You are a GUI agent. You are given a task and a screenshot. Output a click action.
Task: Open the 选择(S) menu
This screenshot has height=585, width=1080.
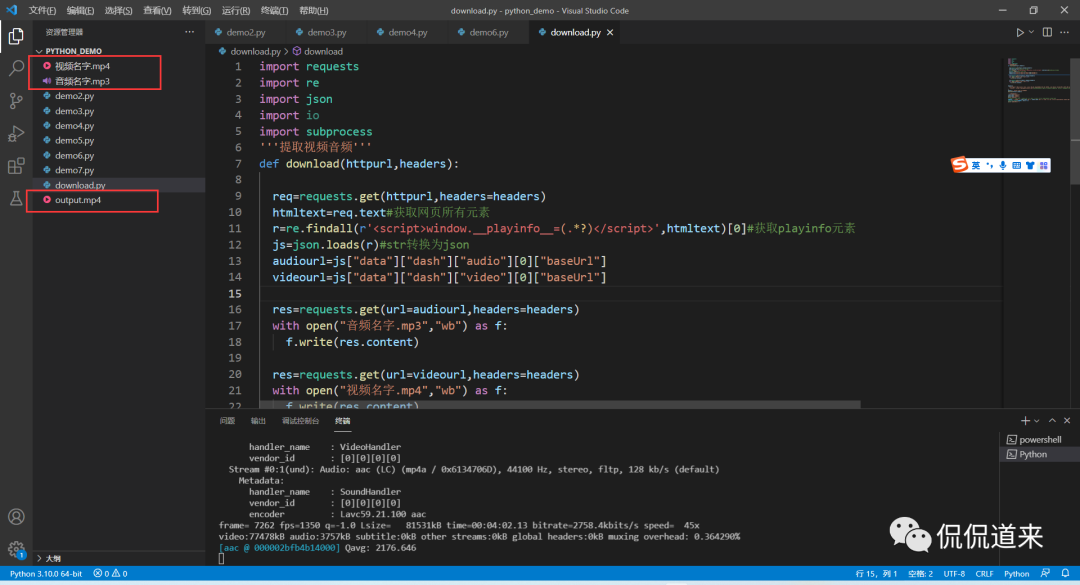click(x=118, y=10)
